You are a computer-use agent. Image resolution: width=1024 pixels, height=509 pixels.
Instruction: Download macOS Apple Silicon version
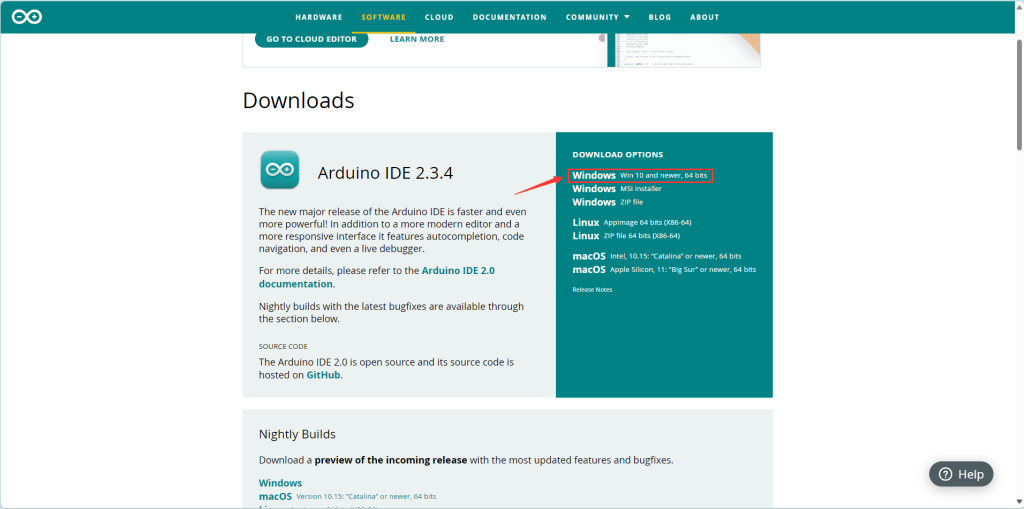(x=664, y=269)
